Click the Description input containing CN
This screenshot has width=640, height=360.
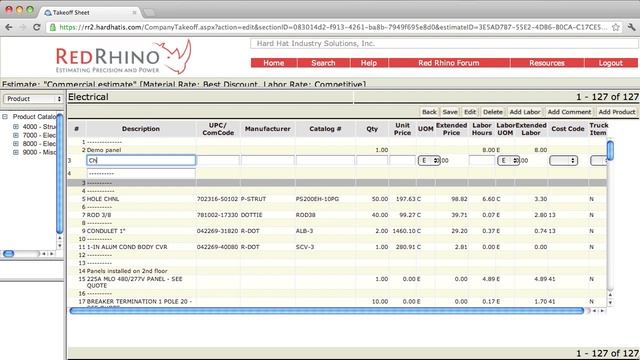[x=141, y=160]
